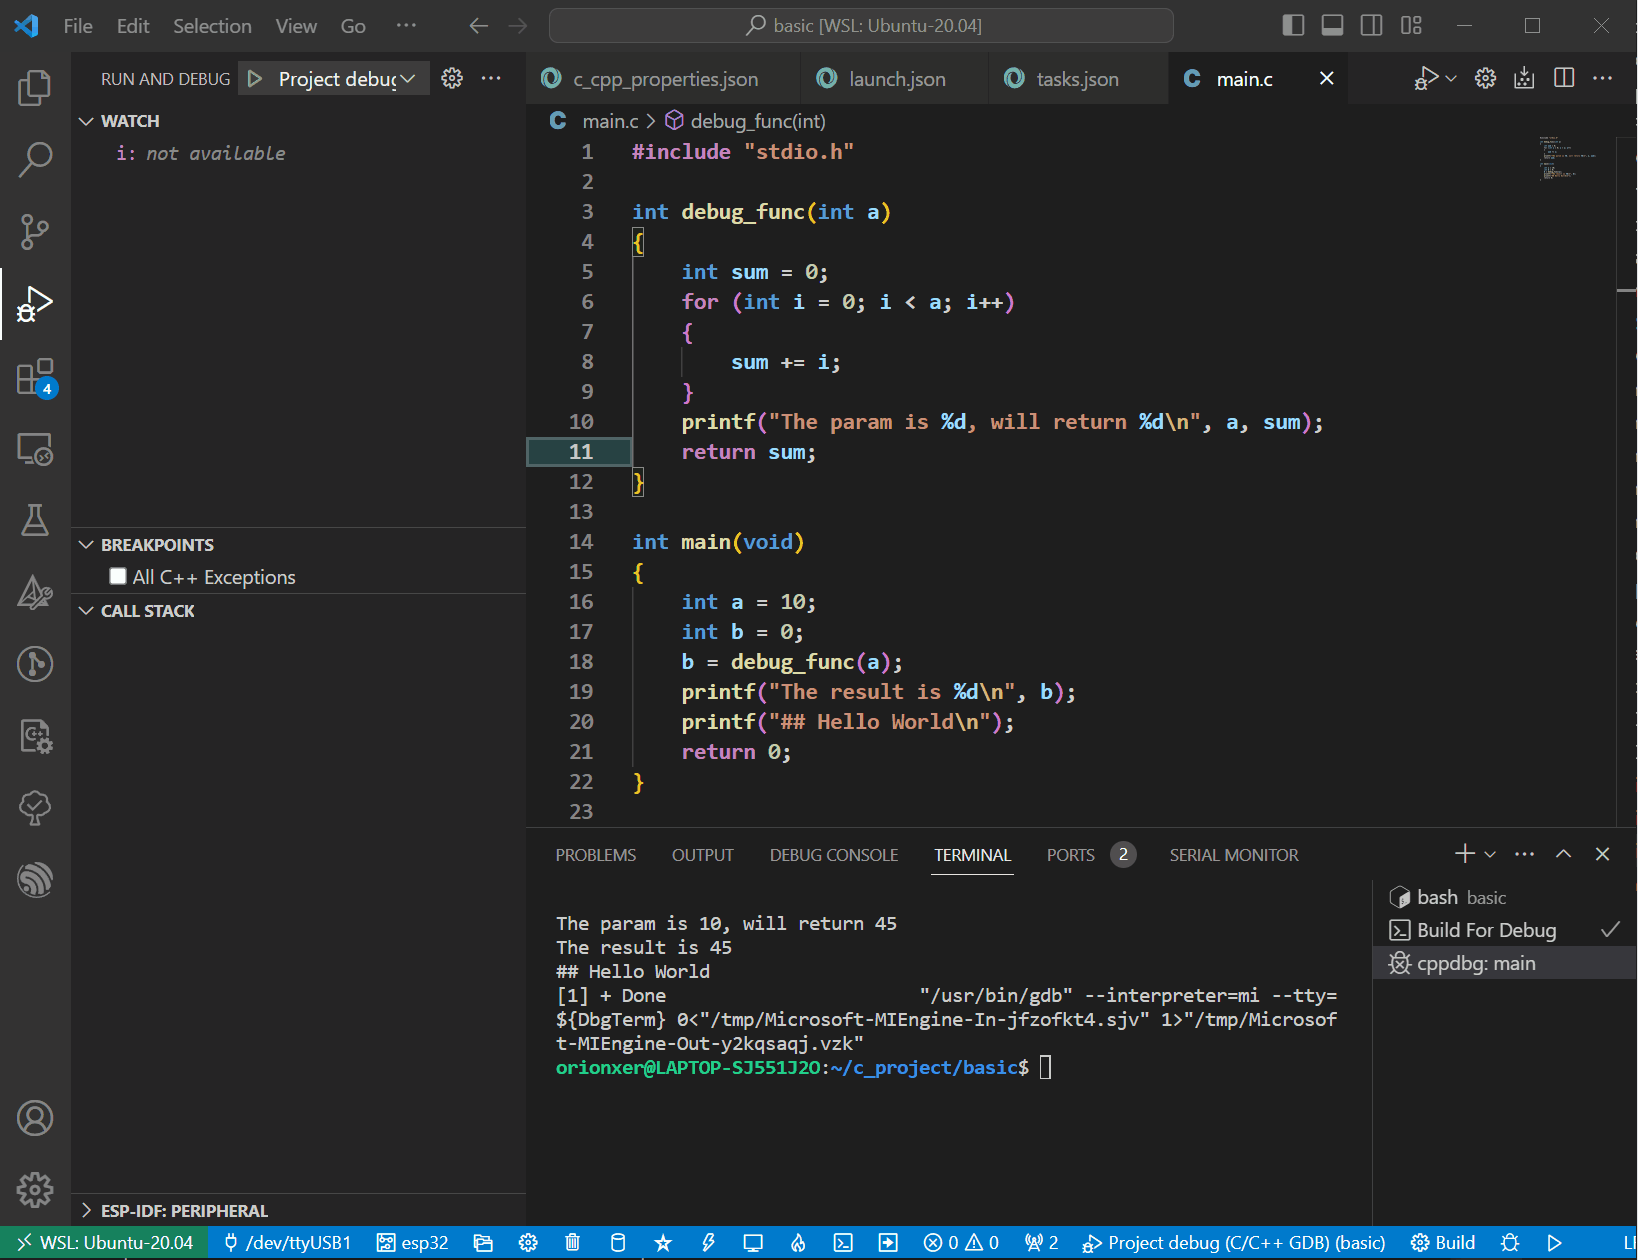Viewport: 1638px width, 1260px height.
Task: Open the Extensions view with badge
Action: pos(35,378)
